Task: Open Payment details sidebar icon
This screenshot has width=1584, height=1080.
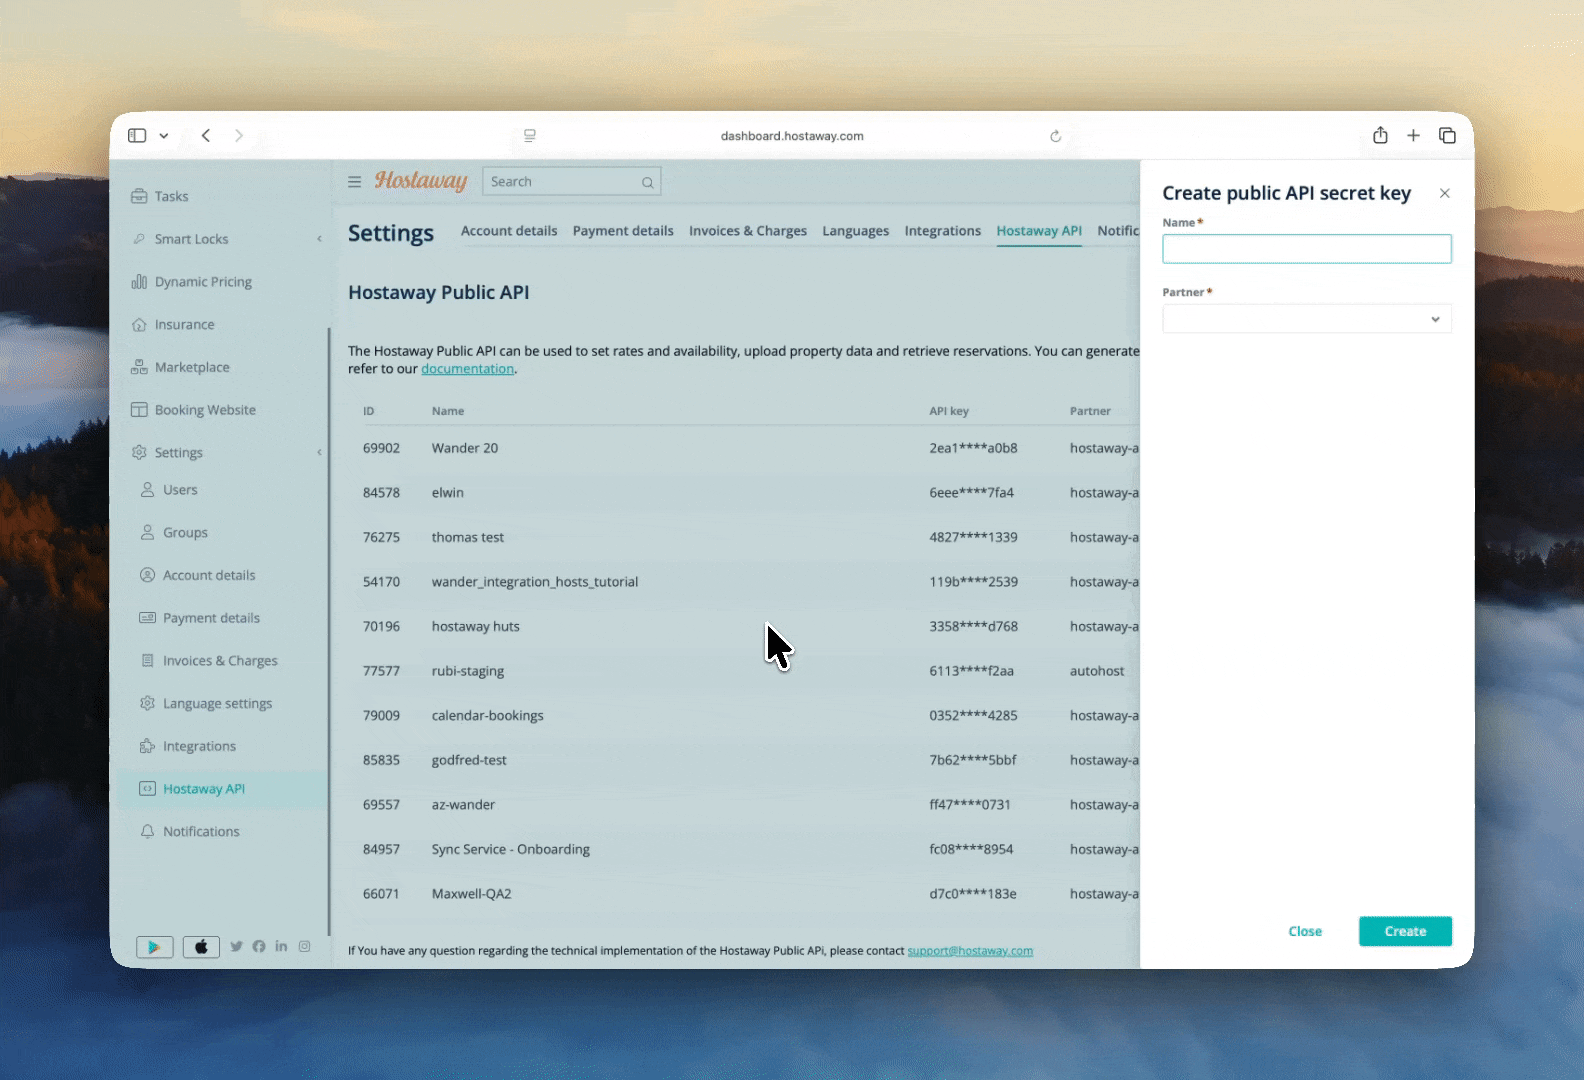Action: tap(147, 618)
